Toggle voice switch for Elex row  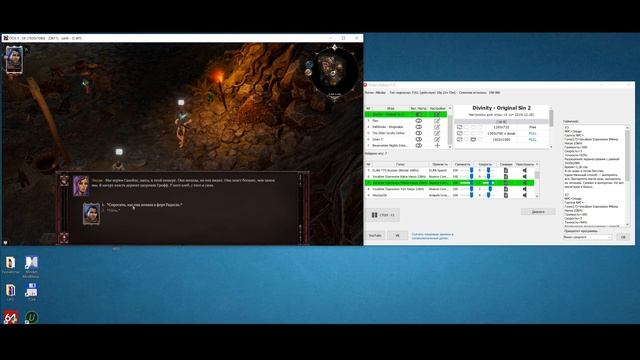418,121
